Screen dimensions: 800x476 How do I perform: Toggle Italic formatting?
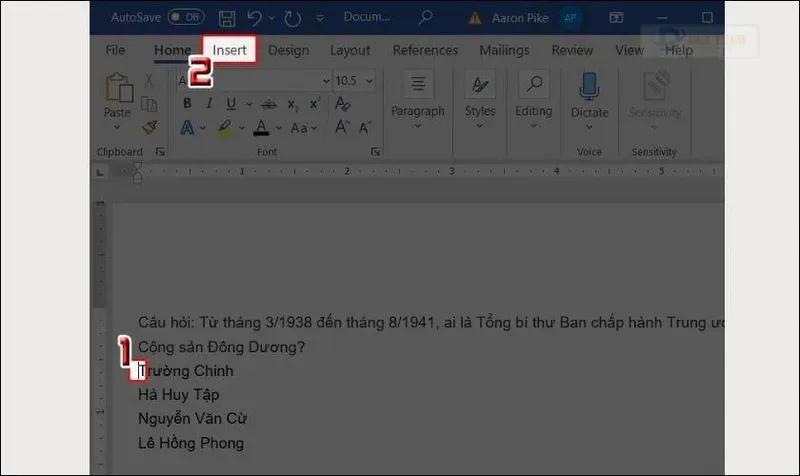(209, 104)
